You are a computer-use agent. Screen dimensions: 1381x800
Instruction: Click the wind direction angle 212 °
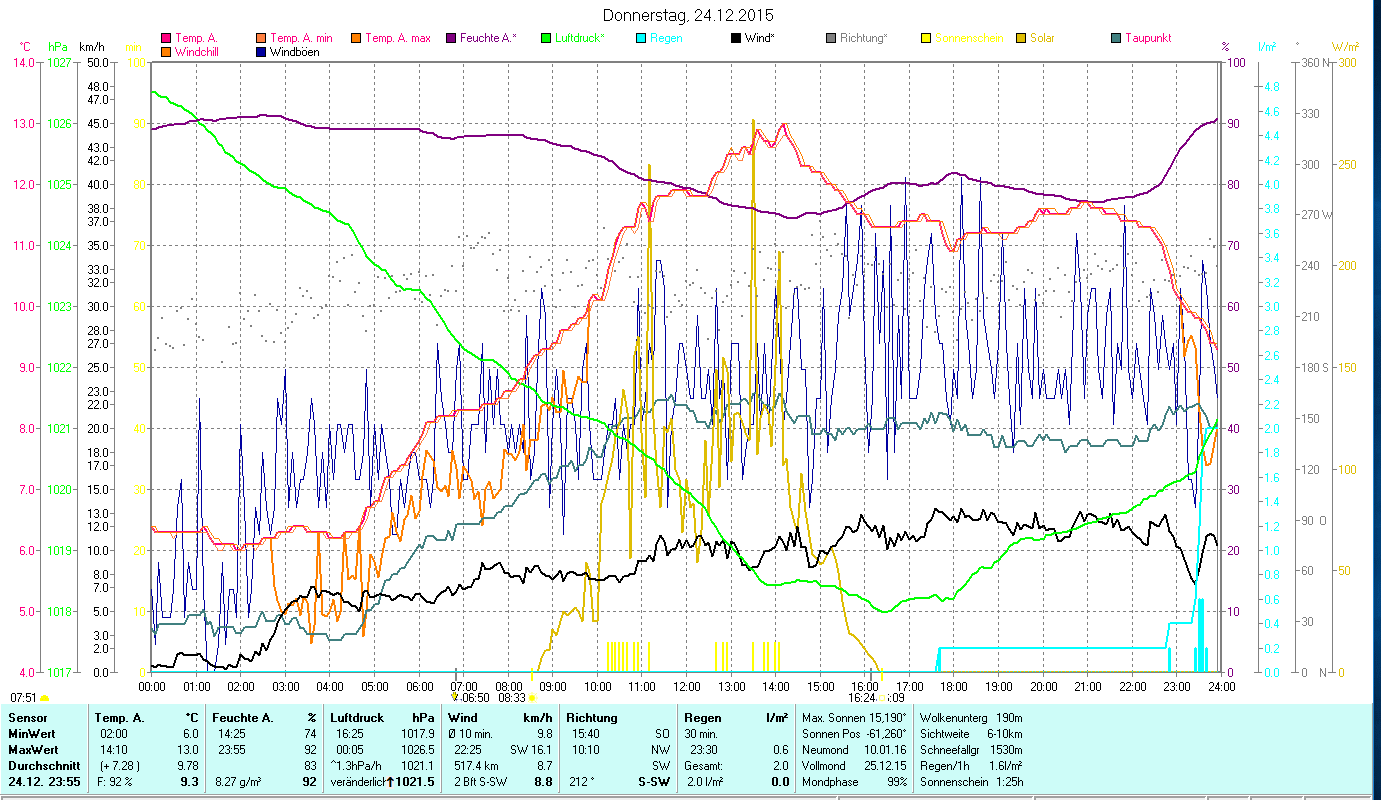tap(582, 782)
